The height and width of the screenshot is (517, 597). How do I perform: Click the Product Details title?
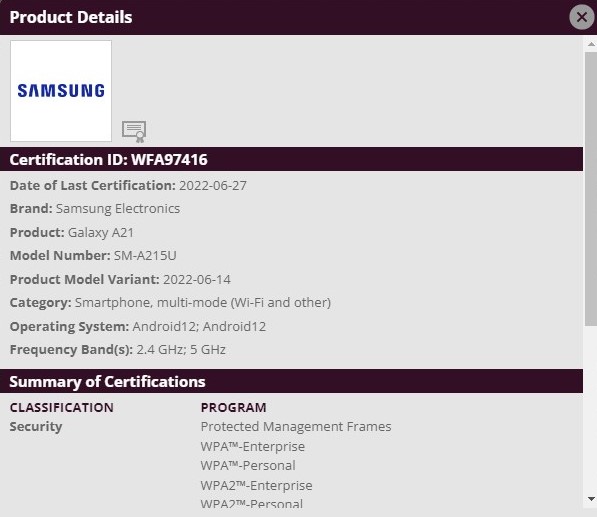[x=71, y=17]
